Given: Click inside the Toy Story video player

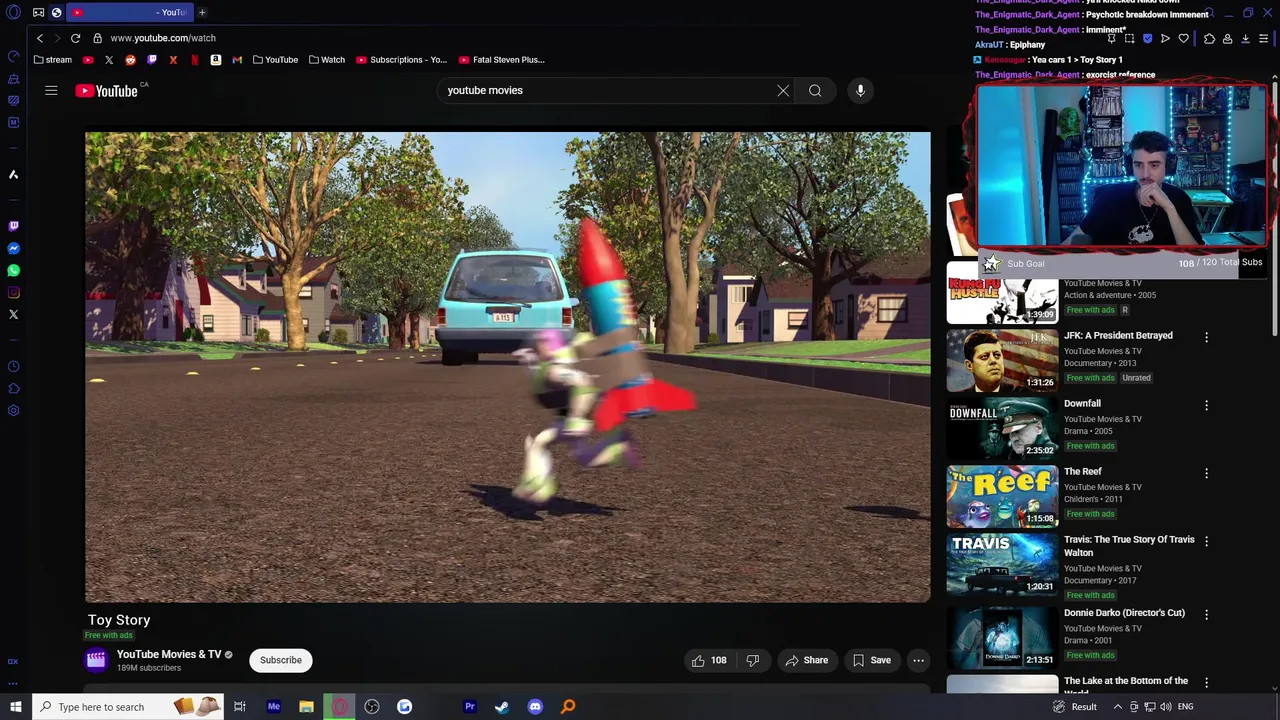Looking at the screenshot, I should point(507,367).
